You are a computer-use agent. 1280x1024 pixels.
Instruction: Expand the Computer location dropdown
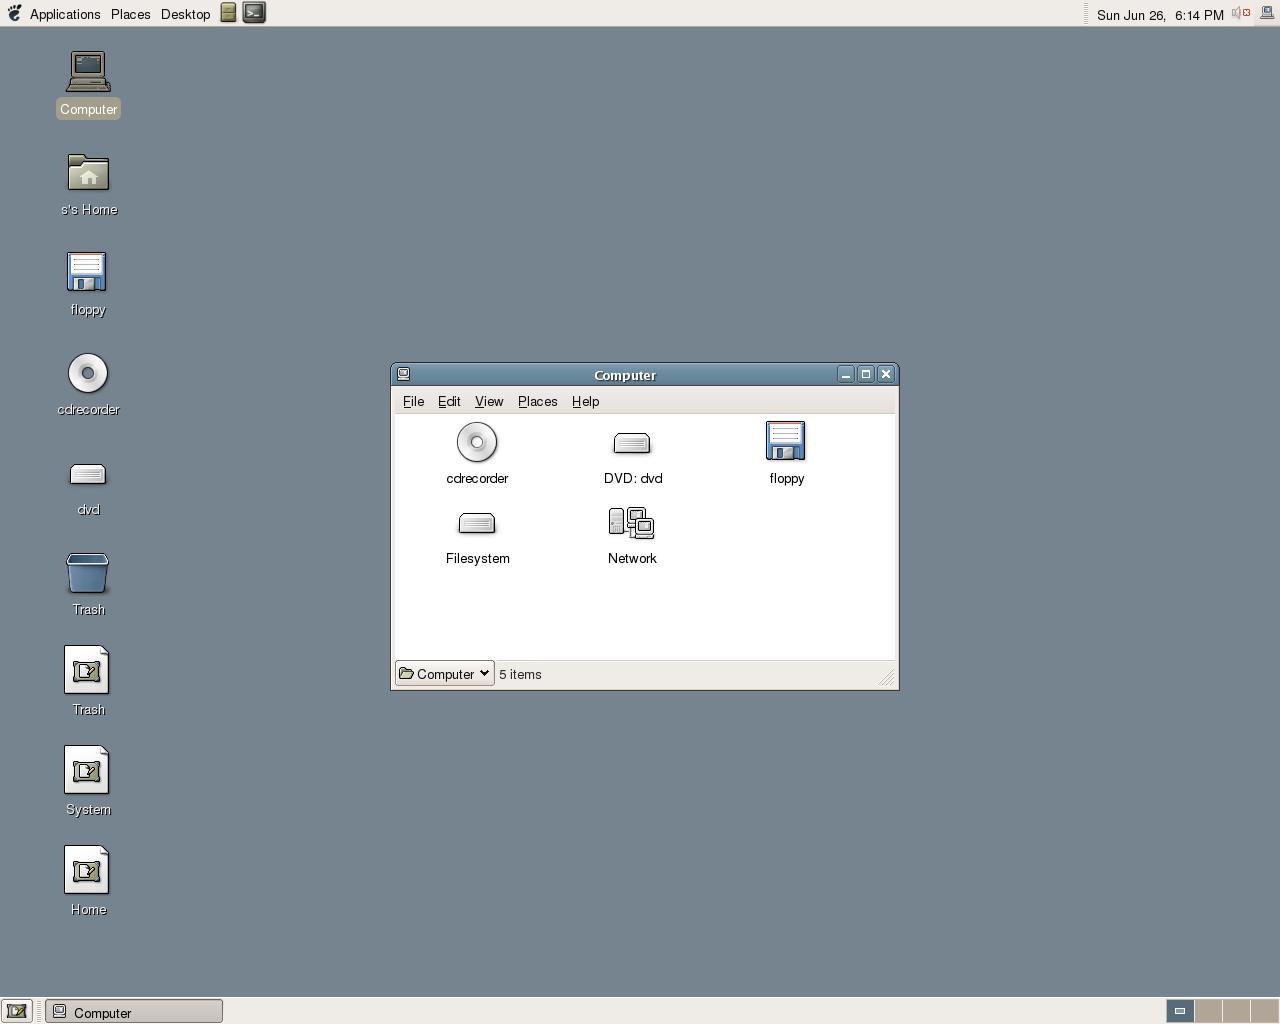click(445, 674)
